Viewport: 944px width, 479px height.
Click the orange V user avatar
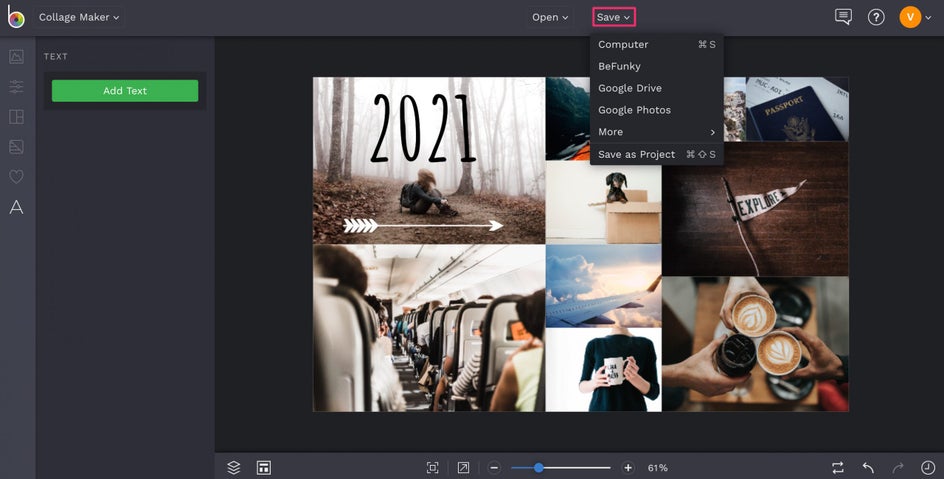(x=910, y=17)
